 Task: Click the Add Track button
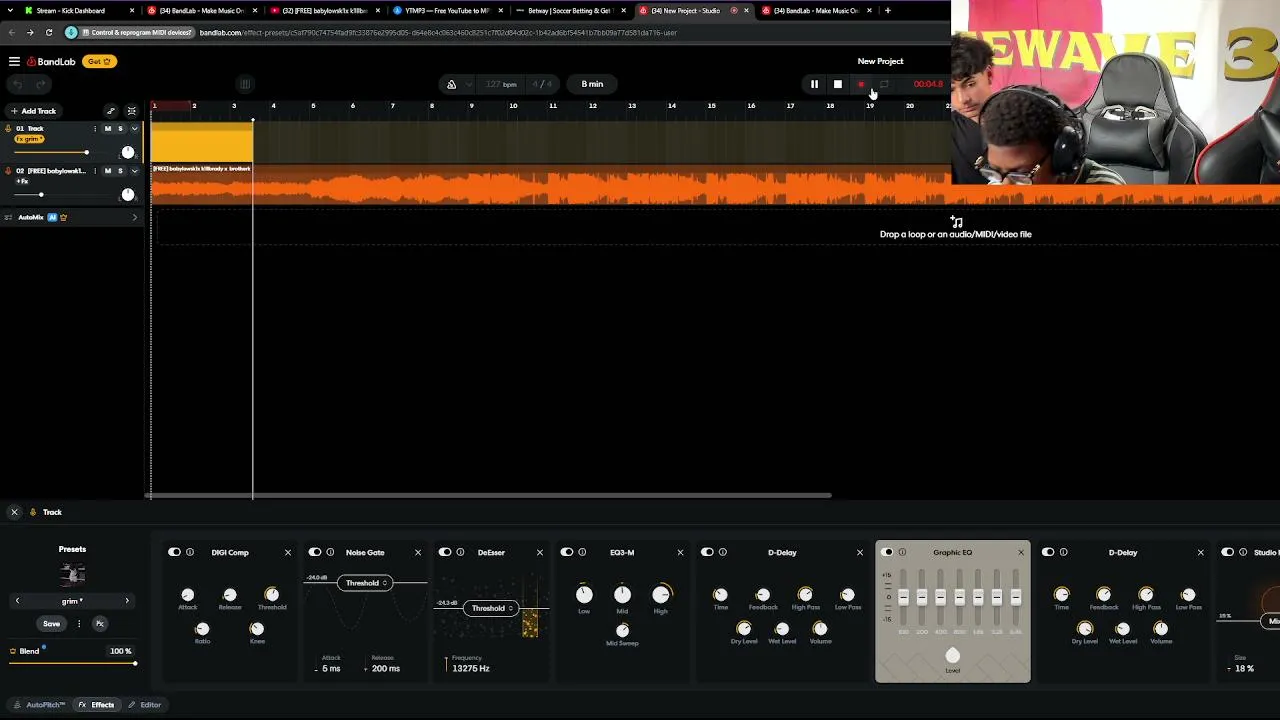click(33, 111)
